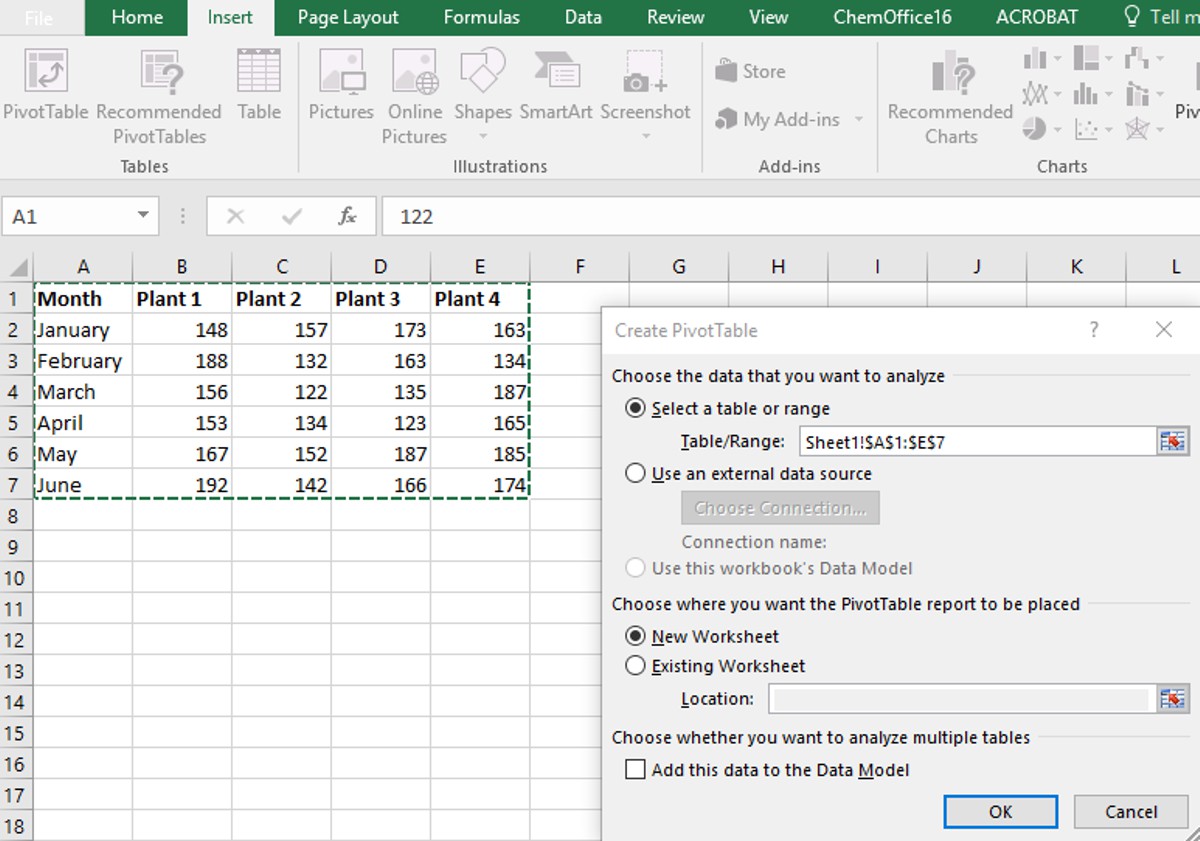Select the radar chart icon

(x=1137, y=129)
